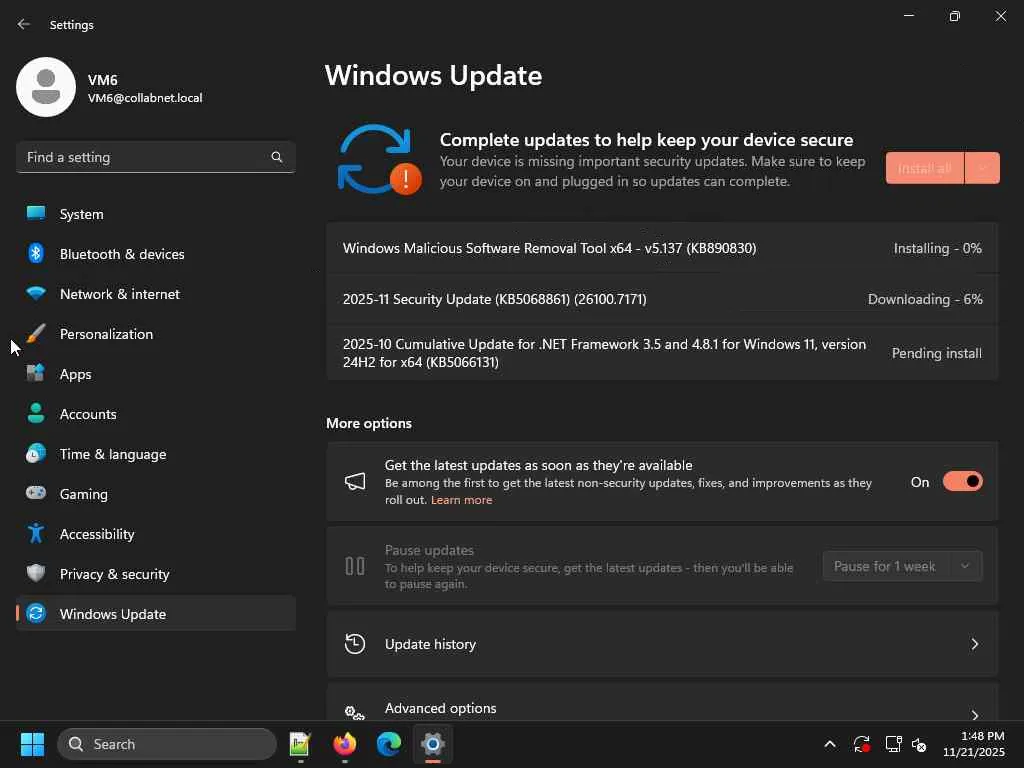
Task: Expand Update history chevron
Action: [974, 644]
